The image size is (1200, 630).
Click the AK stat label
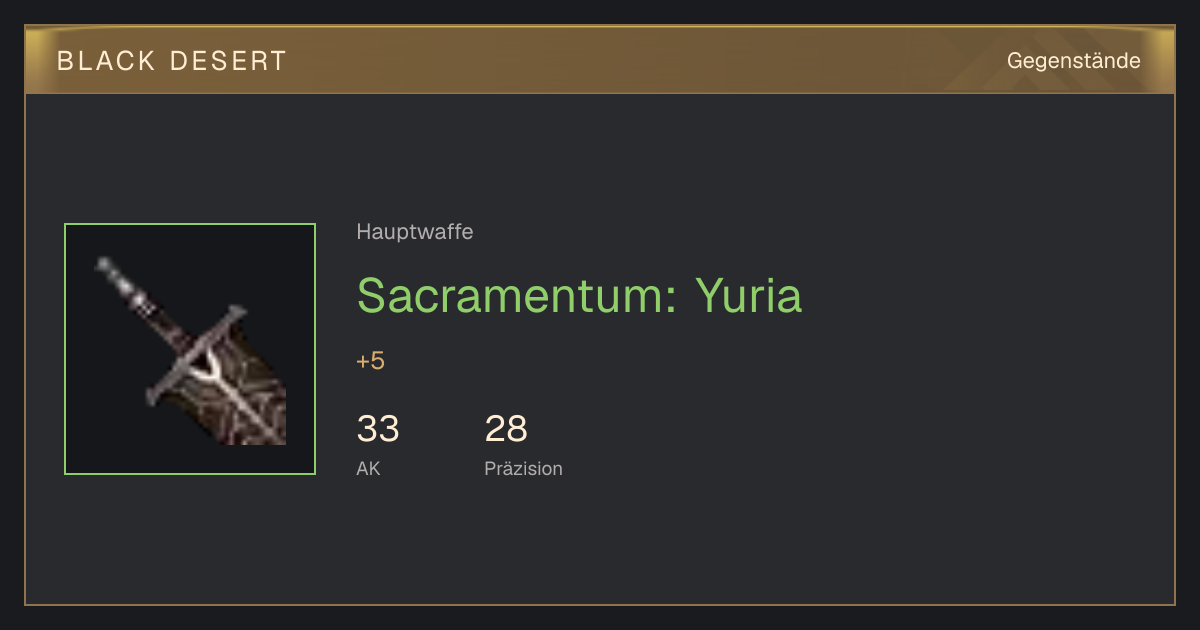(x=368, y=468)
